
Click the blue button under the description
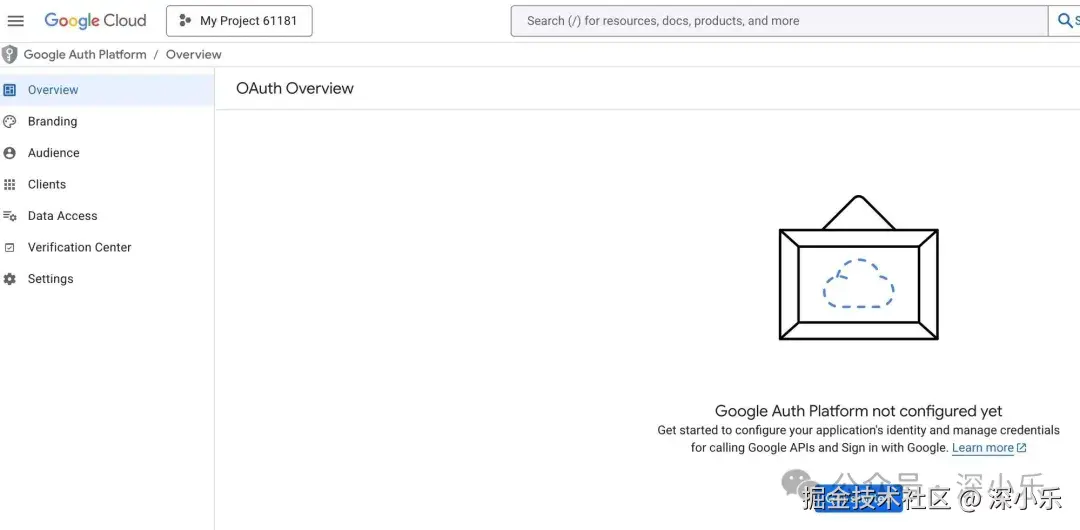[858, 503]
